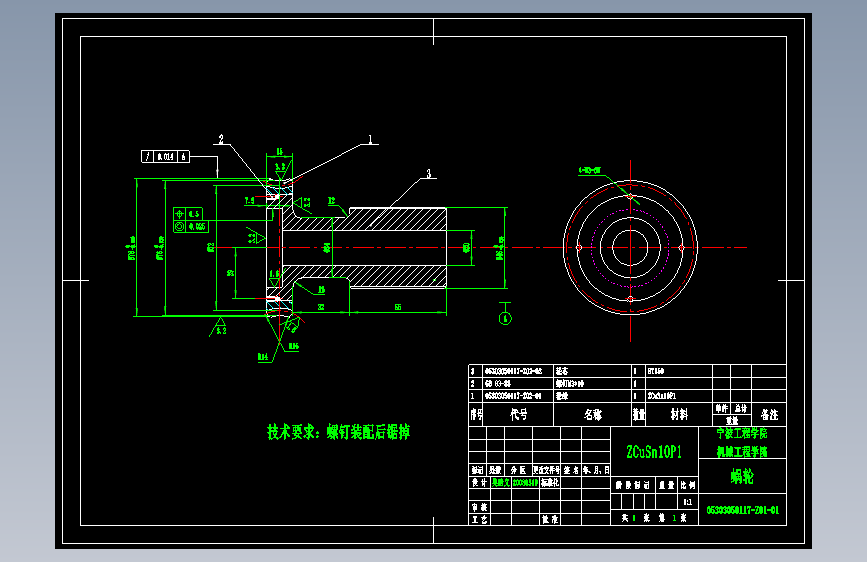Image resolution: width=867 pixels, height=562 pixels.
Task: Click the large green ZCuSn10P1 material label
Action: (x=654, y=452)
